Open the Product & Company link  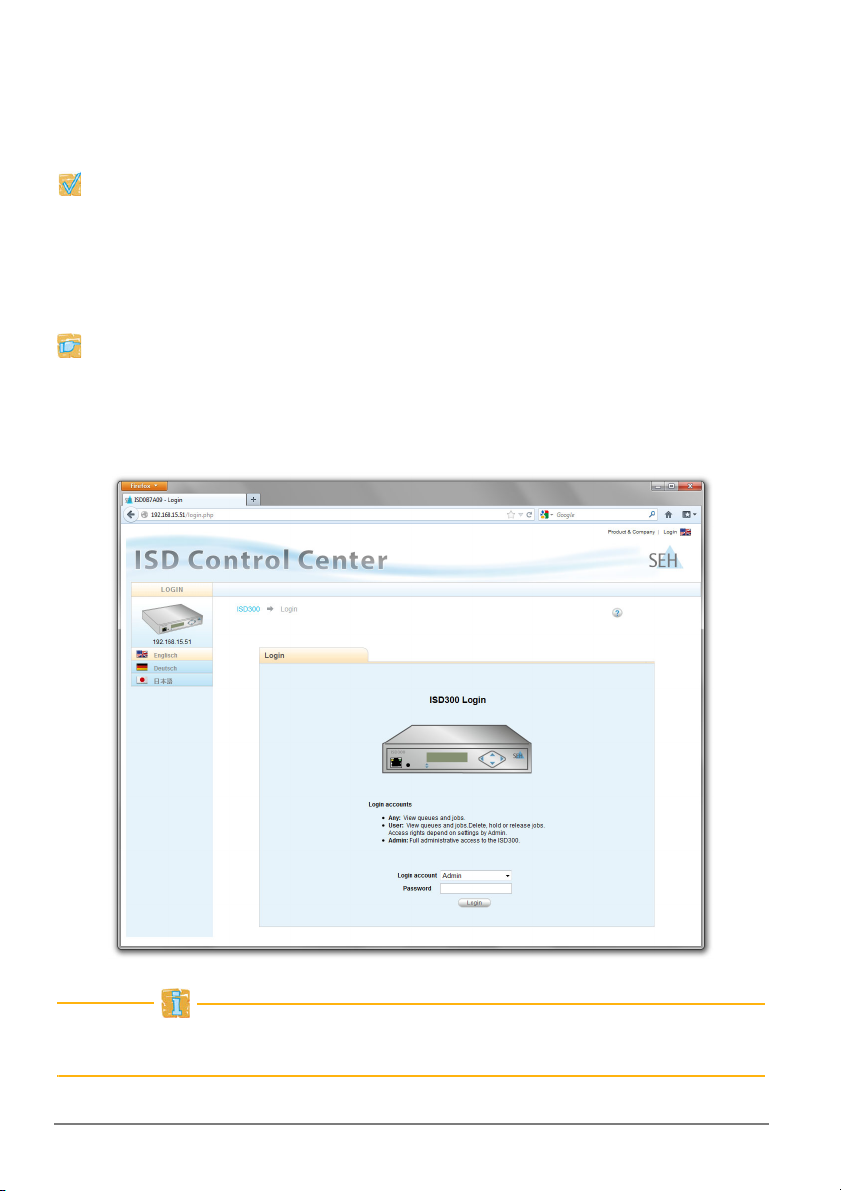point(631,532)
